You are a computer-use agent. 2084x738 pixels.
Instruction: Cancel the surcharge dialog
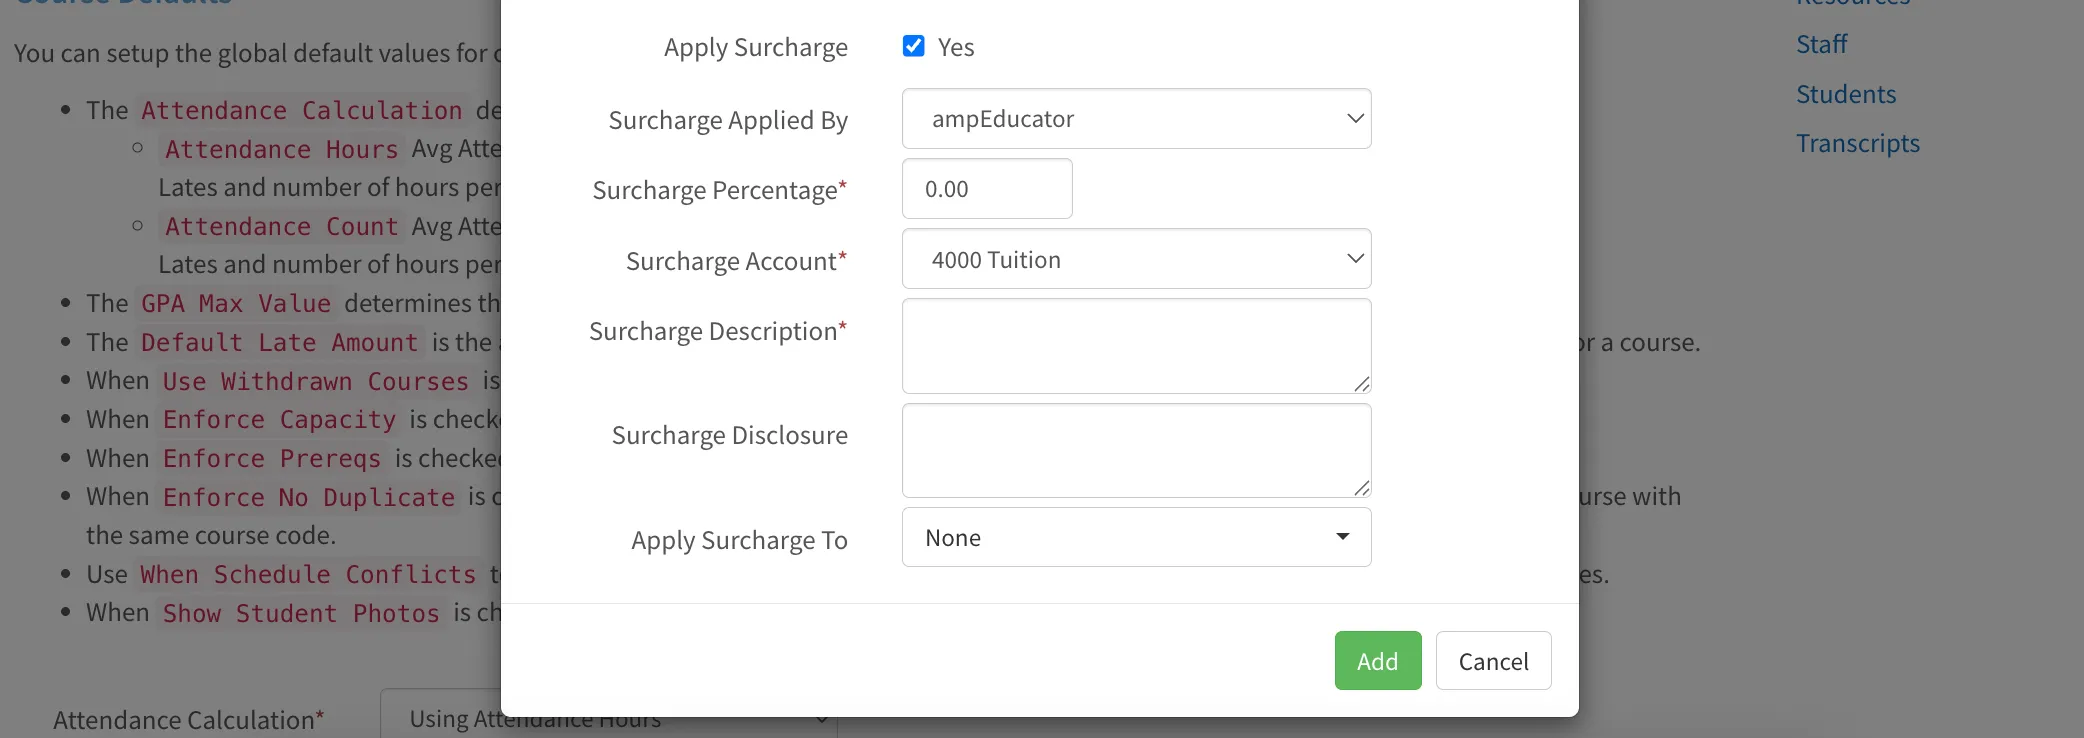click(1493, 661)
